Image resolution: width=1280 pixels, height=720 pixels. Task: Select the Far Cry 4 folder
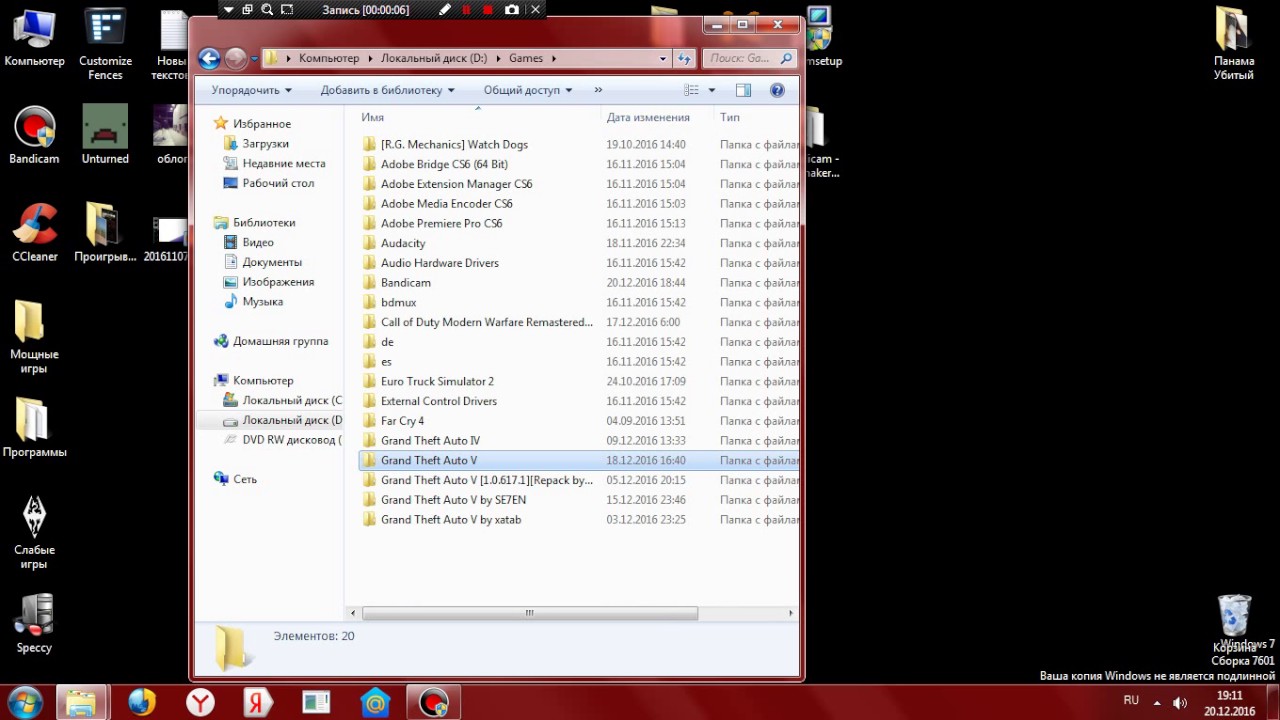(x=402, y=421)
